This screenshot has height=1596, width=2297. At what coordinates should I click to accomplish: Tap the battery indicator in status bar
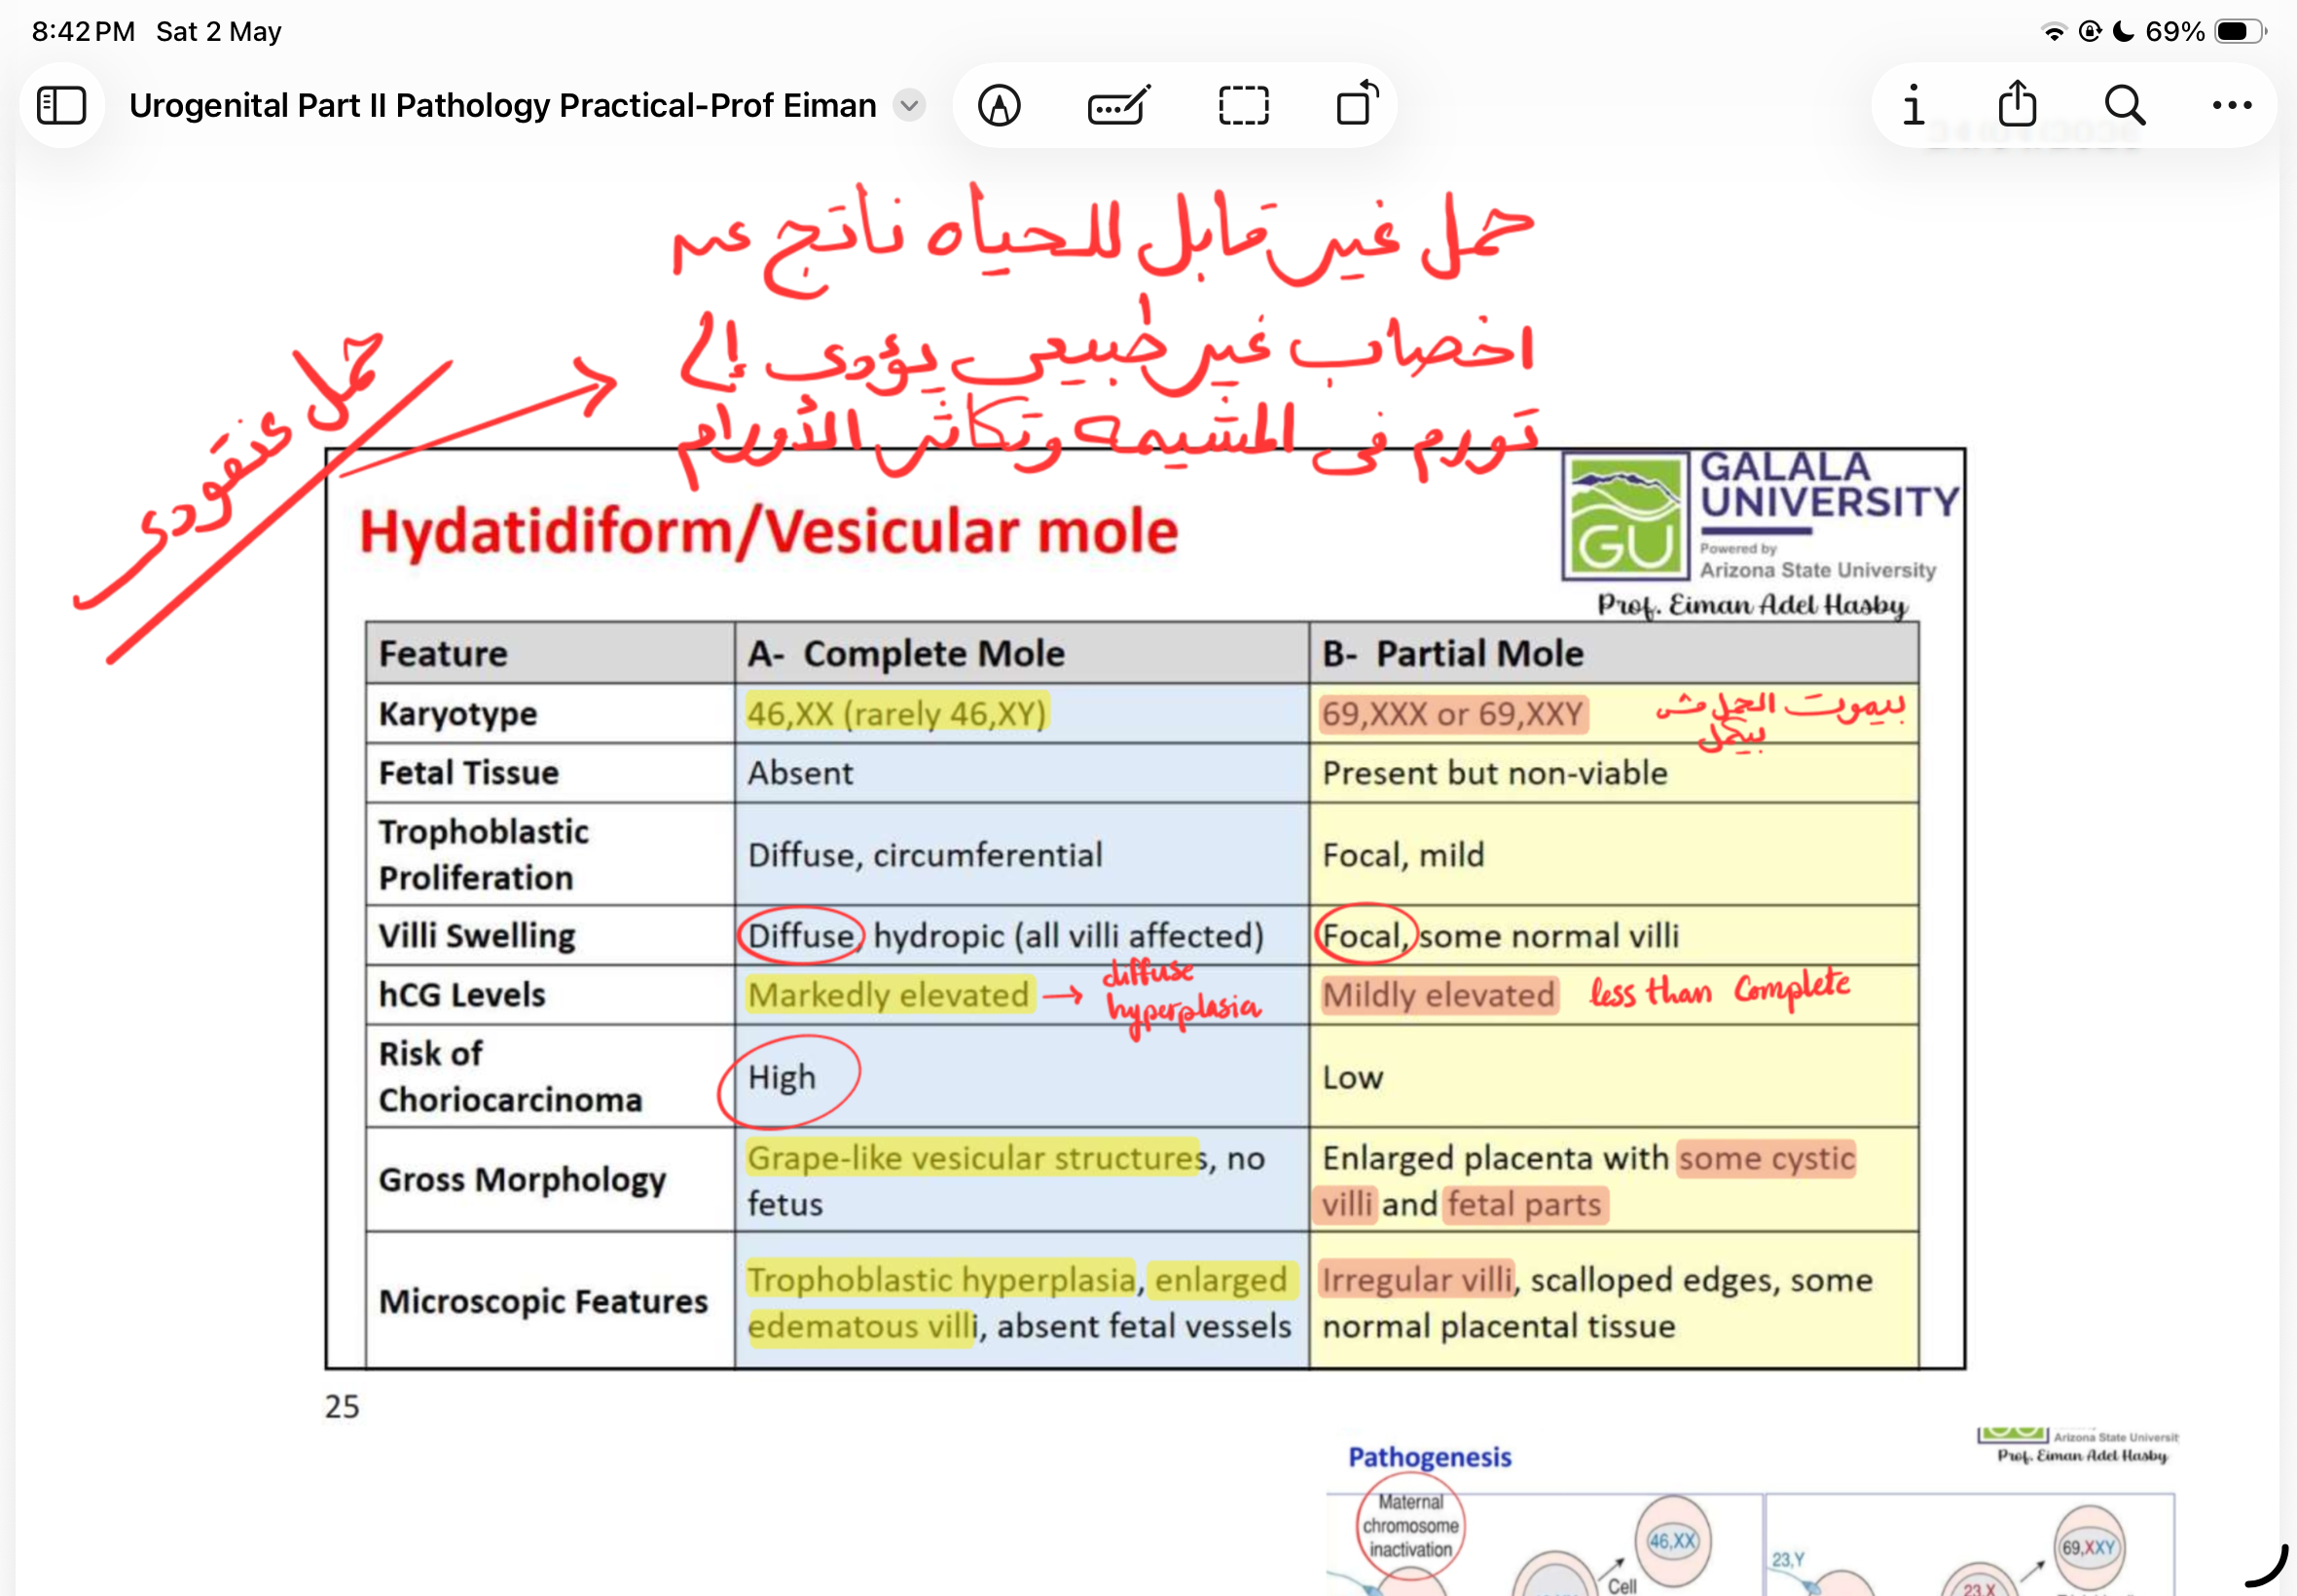coord(2240,31)
